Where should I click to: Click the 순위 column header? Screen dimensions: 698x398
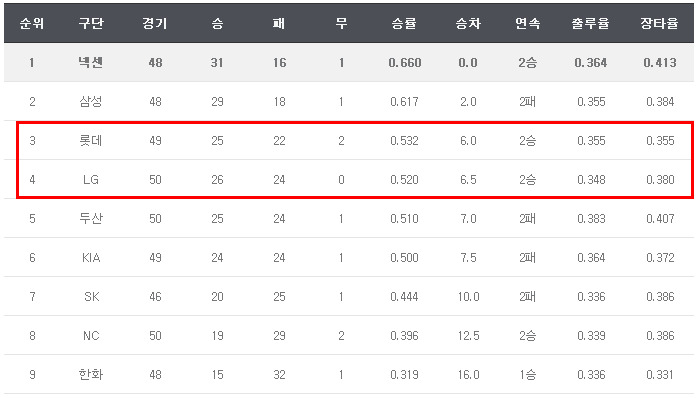(32, 23)
